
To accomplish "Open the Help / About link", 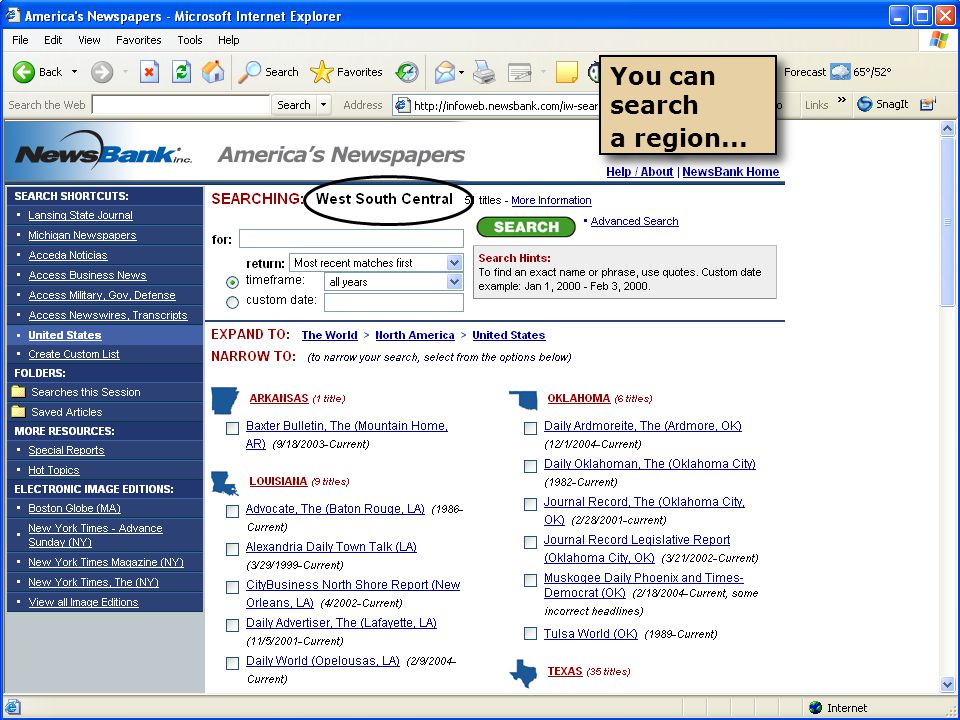I will [639, 172].
